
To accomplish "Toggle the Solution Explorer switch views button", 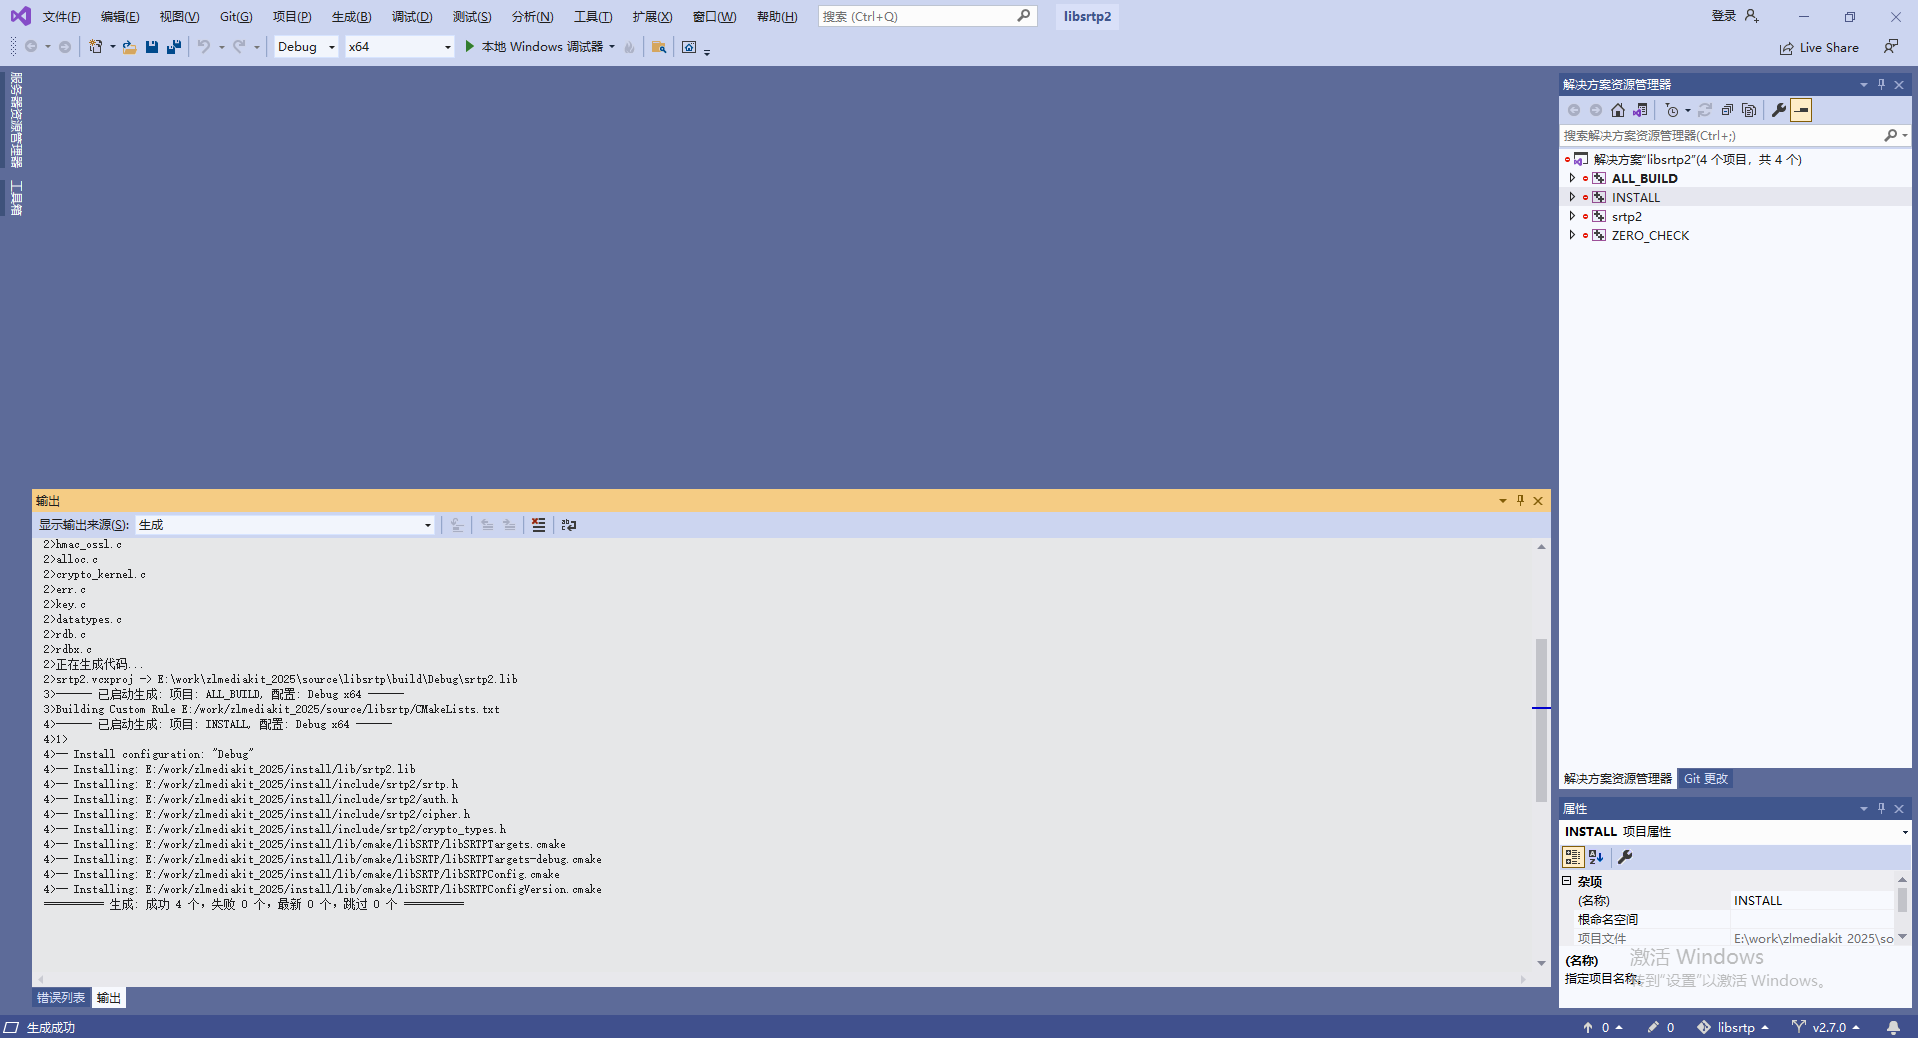I will [x=1801, y=110].
